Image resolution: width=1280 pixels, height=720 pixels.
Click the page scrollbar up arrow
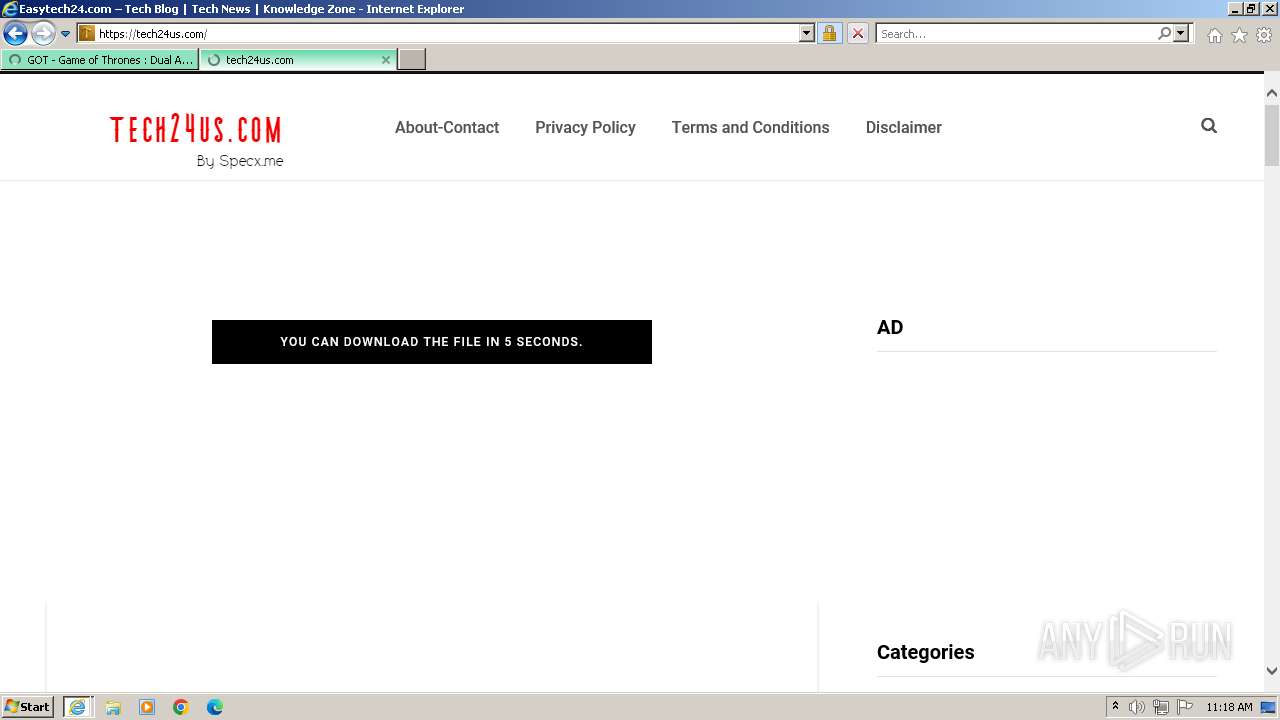[1272, 93]
